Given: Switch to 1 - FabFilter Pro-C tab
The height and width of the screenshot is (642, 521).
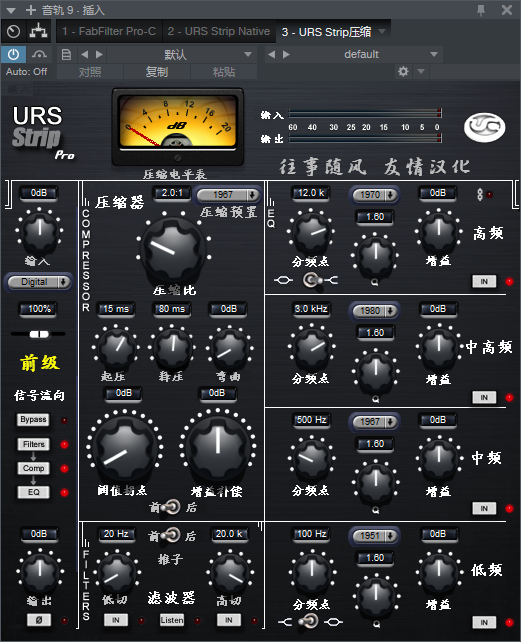Looking at the screenshot, I should 109,31.
